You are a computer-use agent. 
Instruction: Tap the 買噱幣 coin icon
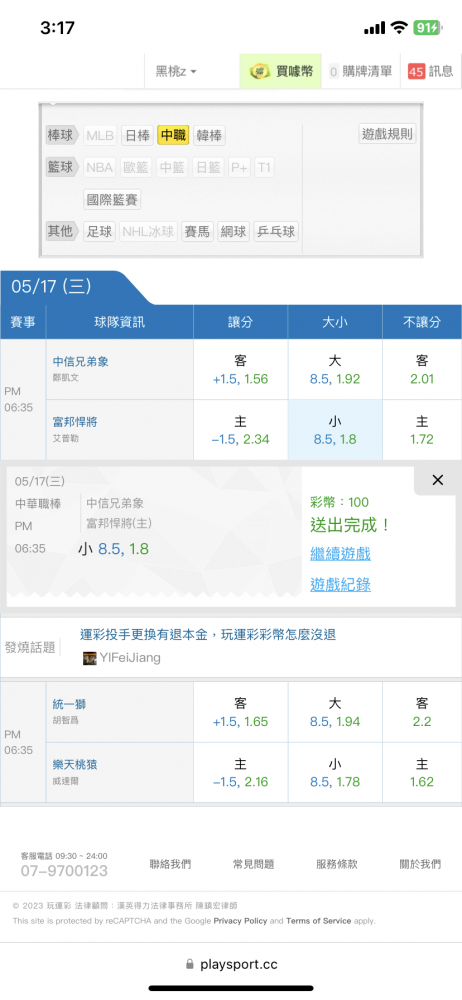tap(259, 71)
